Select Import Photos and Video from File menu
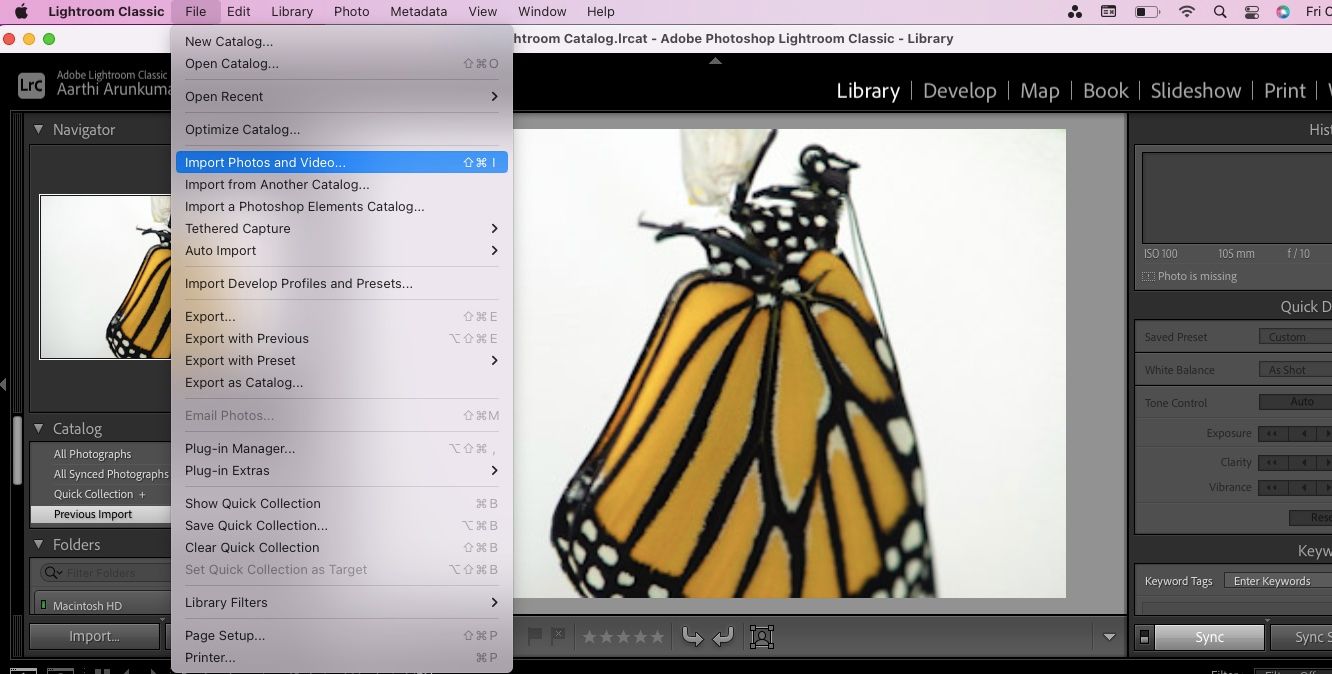The image size is (1332, 674). pos(265,161)
